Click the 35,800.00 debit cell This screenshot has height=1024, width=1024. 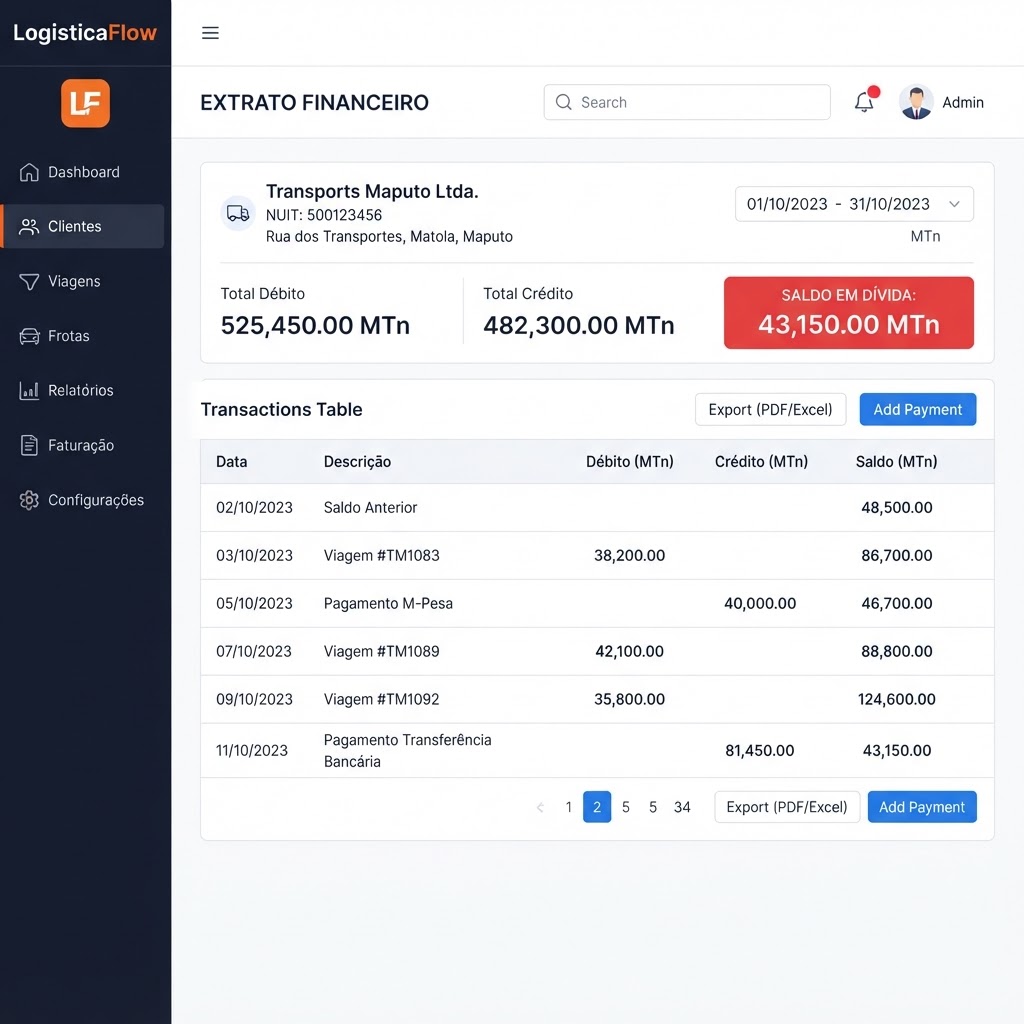(630, 699)
